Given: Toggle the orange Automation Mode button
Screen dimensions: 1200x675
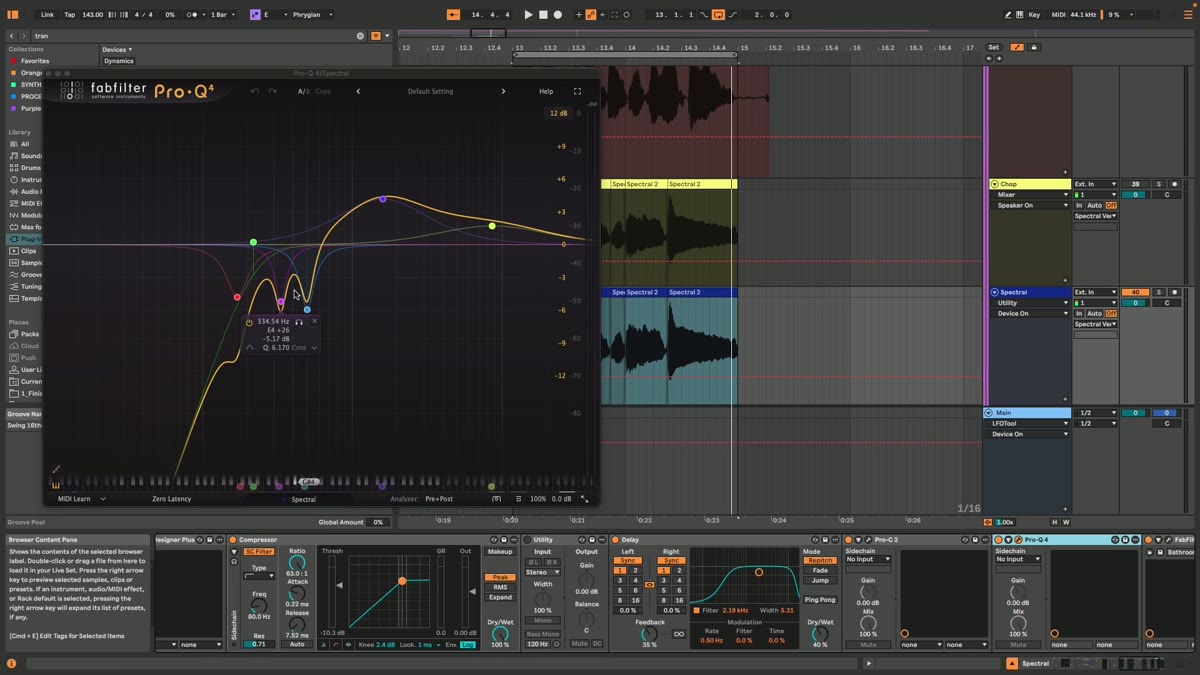Looking at the screenshot, I should click(1017, 47).
